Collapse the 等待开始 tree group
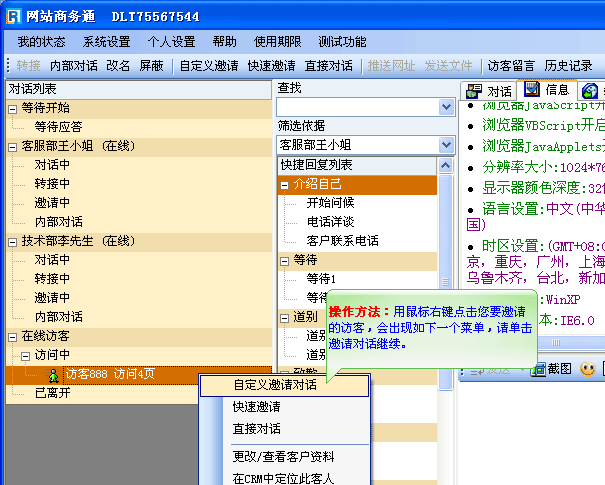 [x=12, y=108]
